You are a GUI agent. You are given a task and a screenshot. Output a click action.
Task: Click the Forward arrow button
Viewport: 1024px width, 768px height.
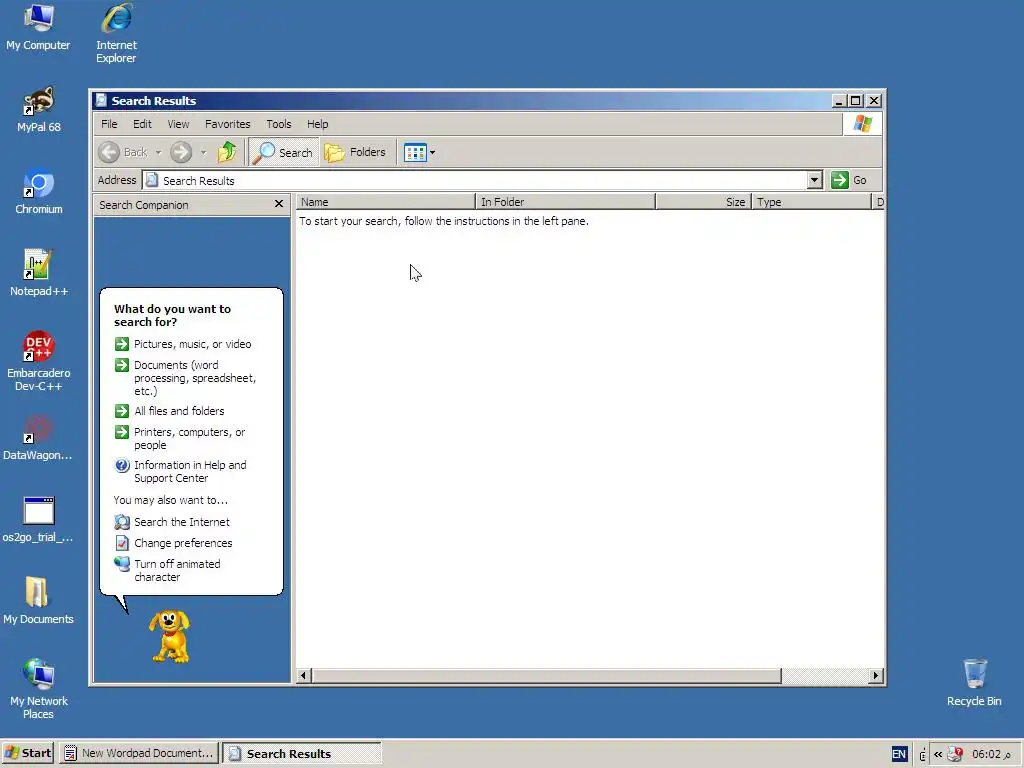tap(181, 152)
